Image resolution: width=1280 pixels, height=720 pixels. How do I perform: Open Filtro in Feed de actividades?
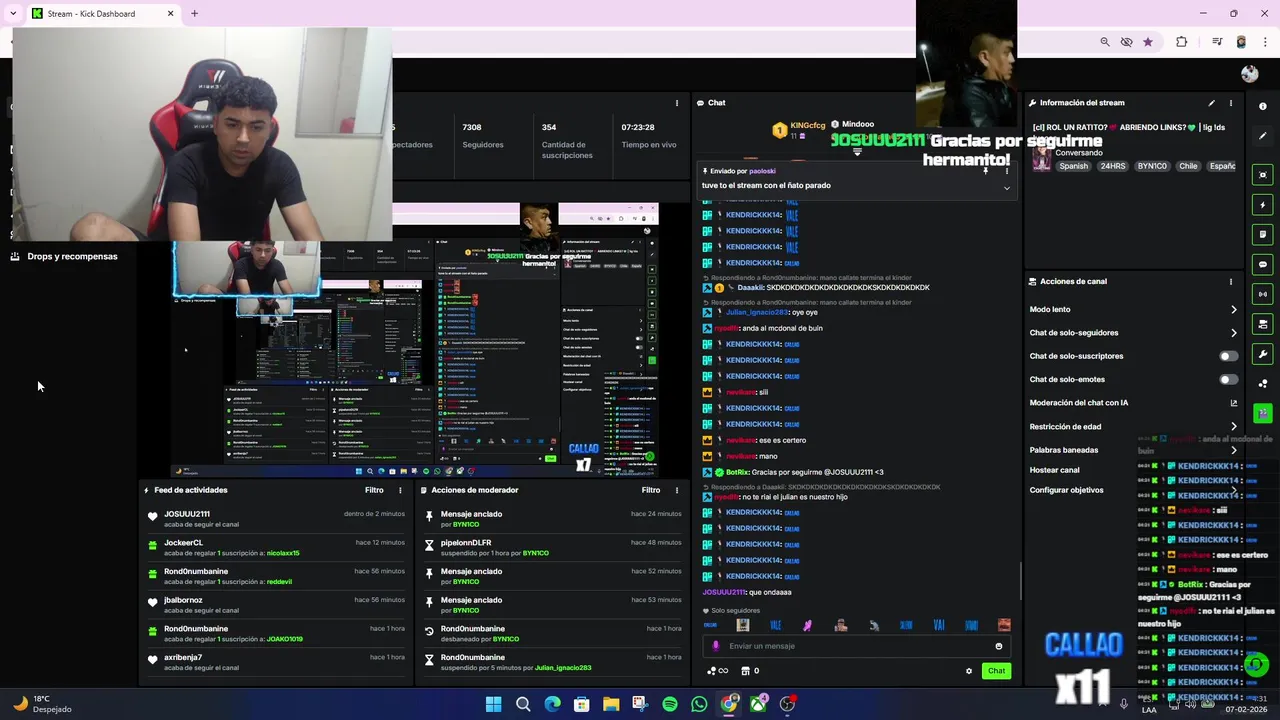pyautogui.click(x=374, y=490)
